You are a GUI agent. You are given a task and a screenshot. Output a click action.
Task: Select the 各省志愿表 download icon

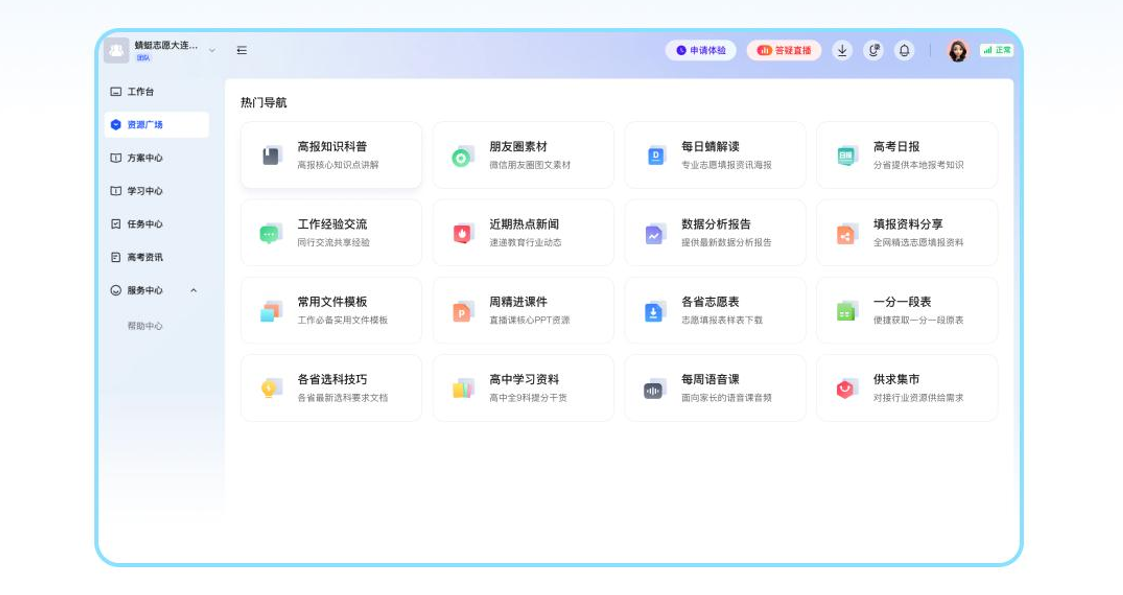(x=652, y=310)
